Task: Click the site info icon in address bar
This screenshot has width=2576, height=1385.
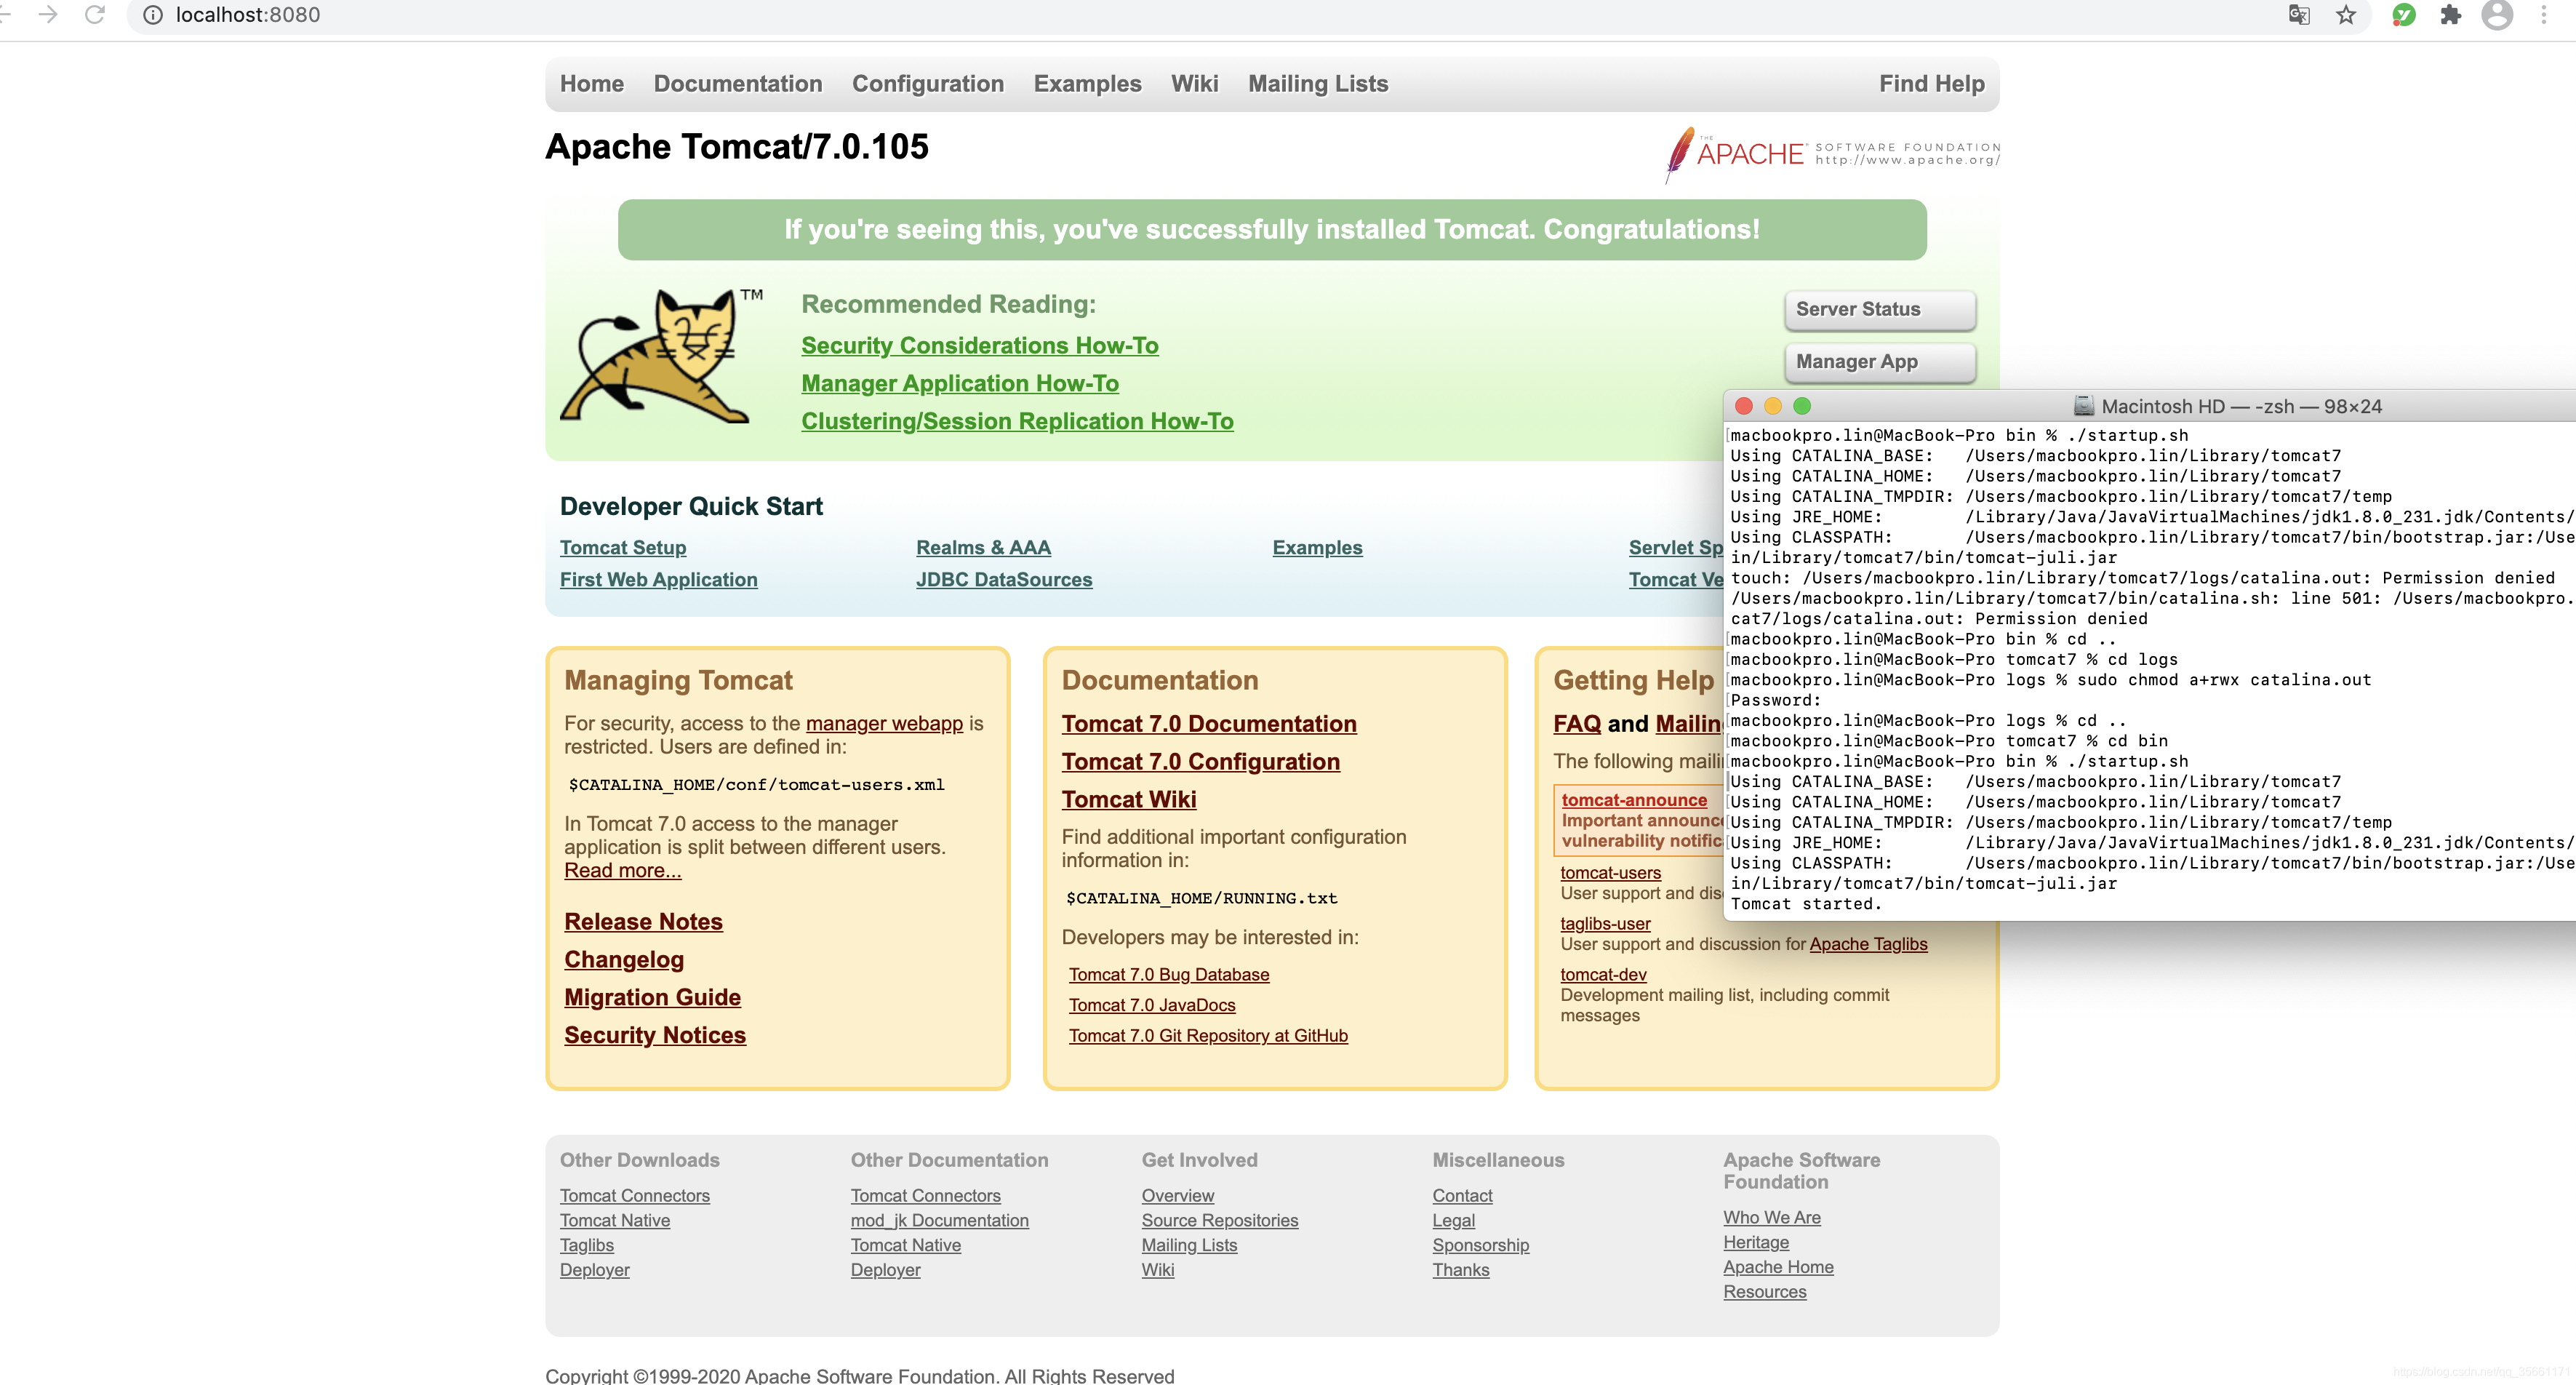Action: pyautogui.click(x=153, y=15)
